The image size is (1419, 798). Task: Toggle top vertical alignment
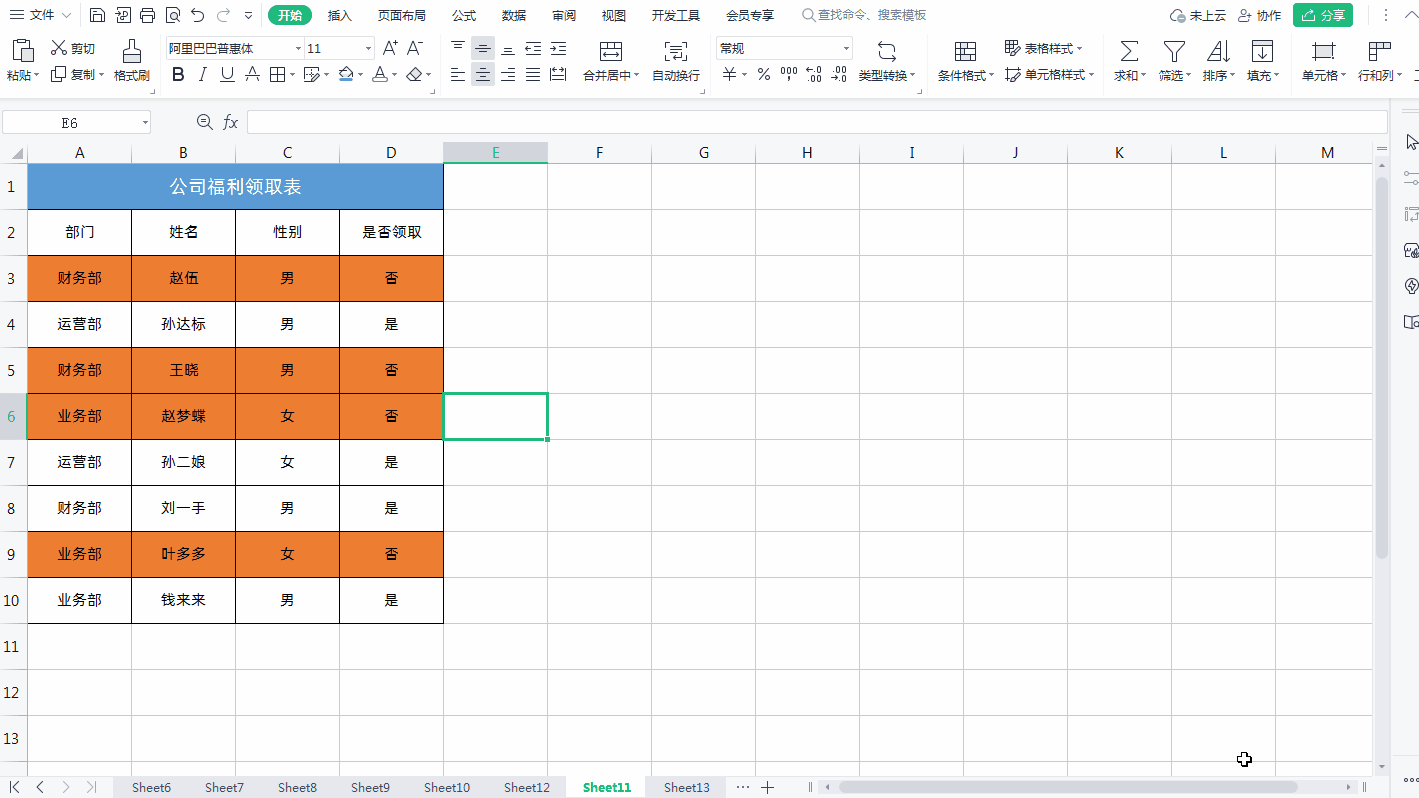(x=458, y=48)
